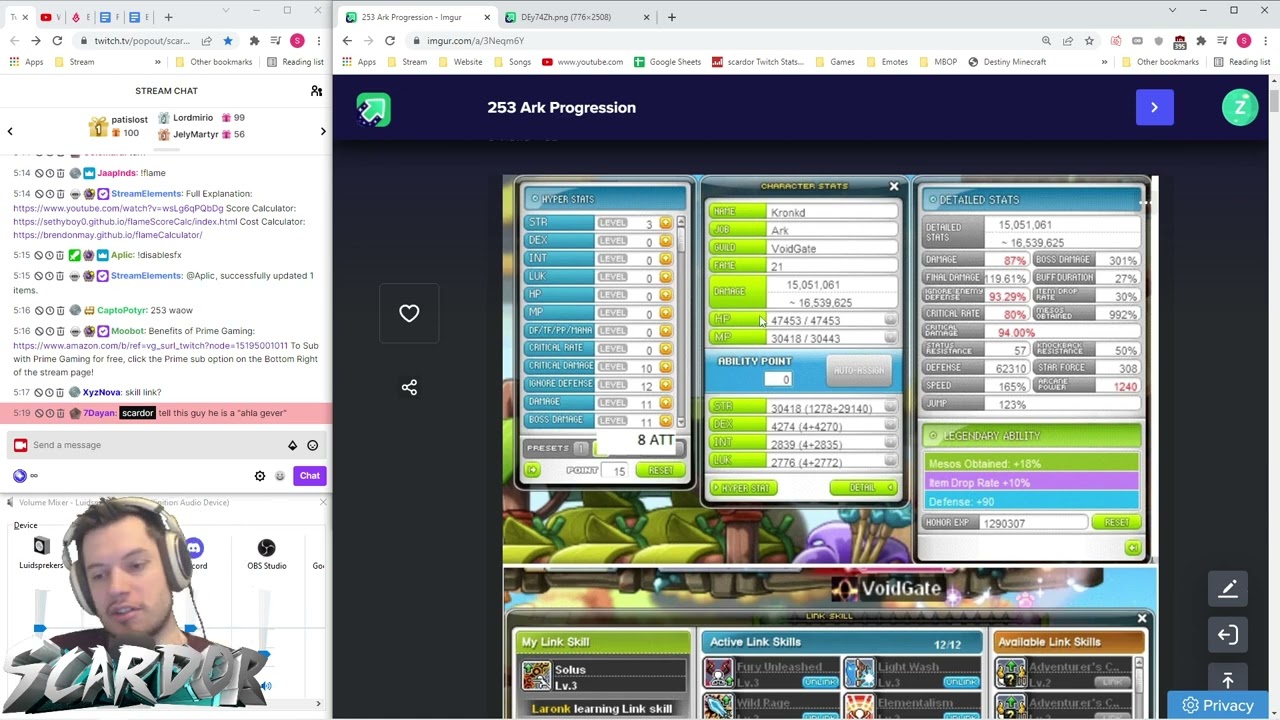The width and height of the screenshot is (1280, 720).
Task: Favorite the post with the heart icon
Action: (x=409, y=313)
